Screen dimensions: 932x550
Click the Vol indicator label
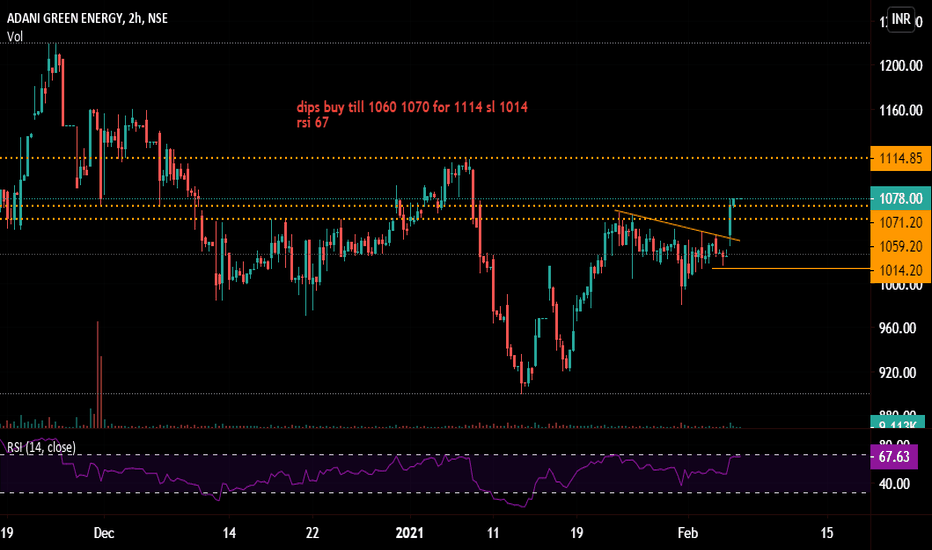(15, 37)
